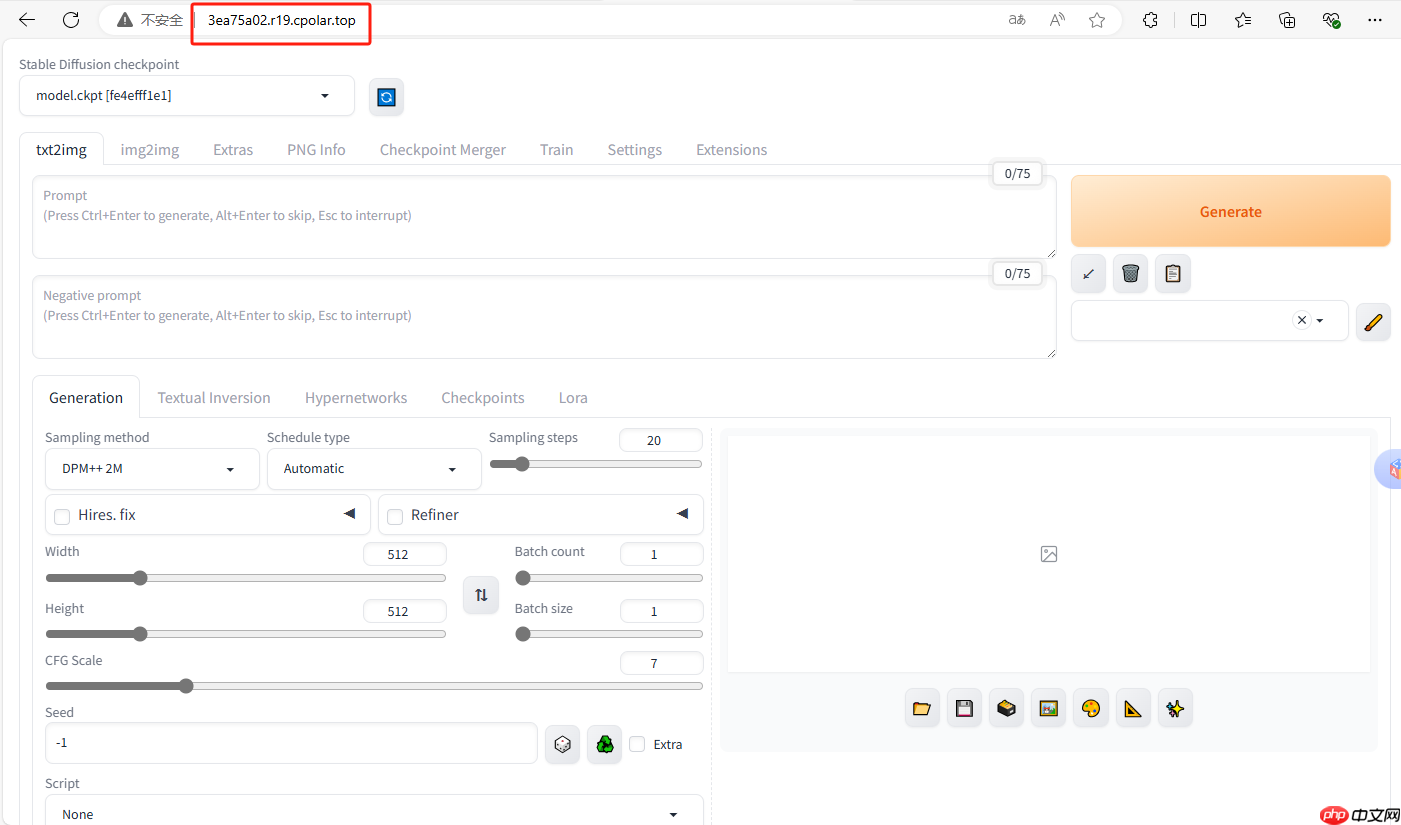The width and height of the screenshot is (1401, 825).
Task: Click the refresh checkpoint list icon
Action: 386,97
